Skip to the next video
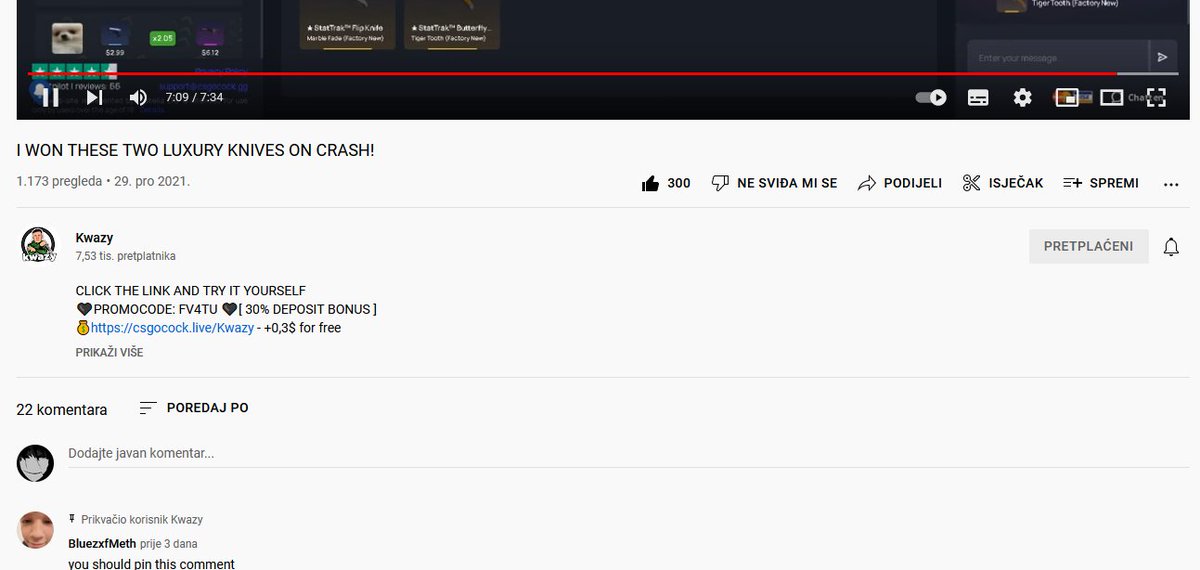Screen dimensions: 1200x570 click(95, 97)
